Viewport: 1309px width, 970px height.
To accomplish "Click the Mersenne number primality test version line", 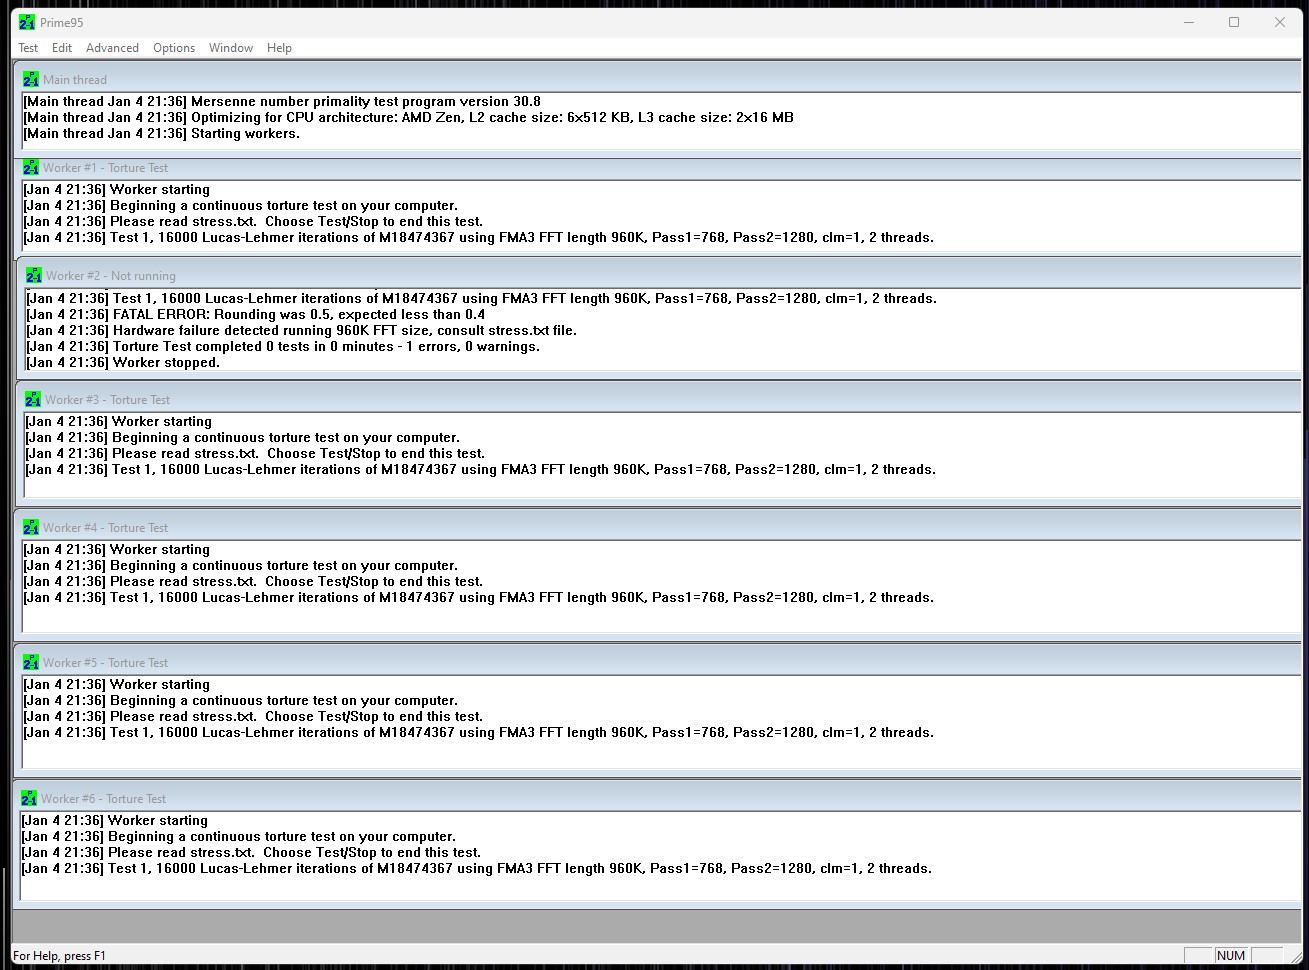I will click(282, 101).
